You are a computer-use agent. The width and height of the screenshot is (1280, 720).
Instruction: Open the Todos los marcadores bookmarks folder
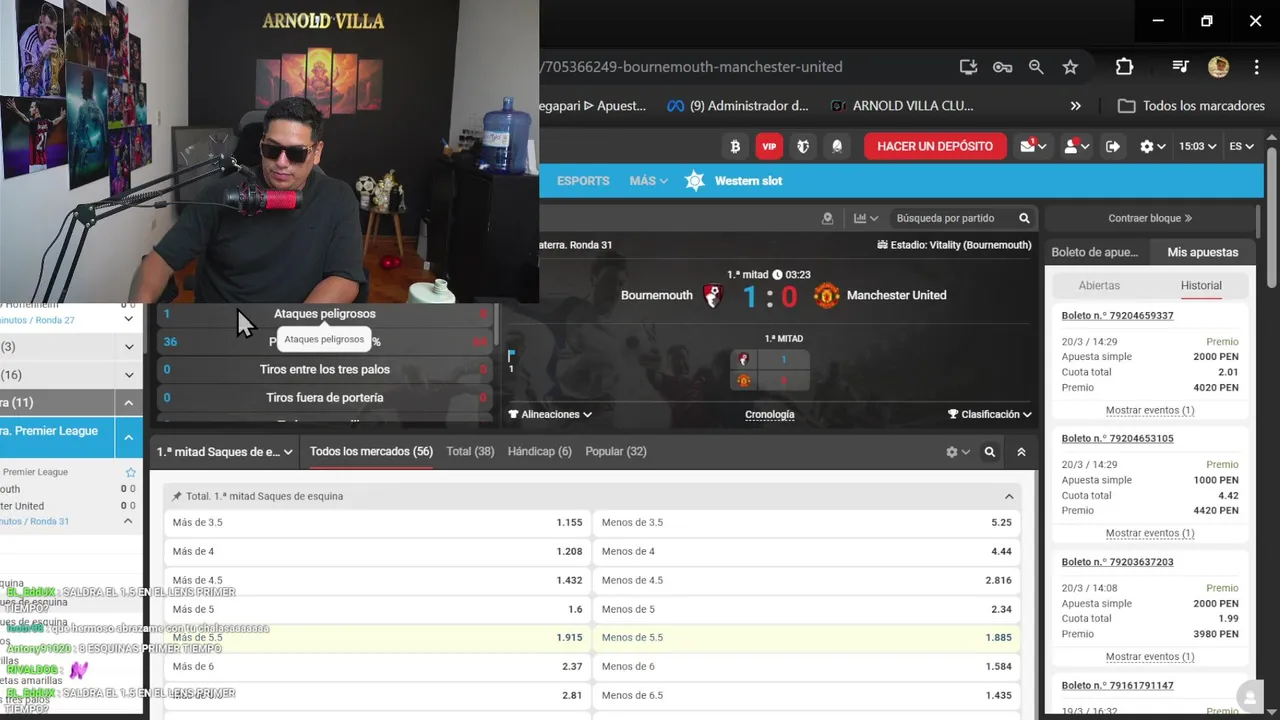(1191, 106)
